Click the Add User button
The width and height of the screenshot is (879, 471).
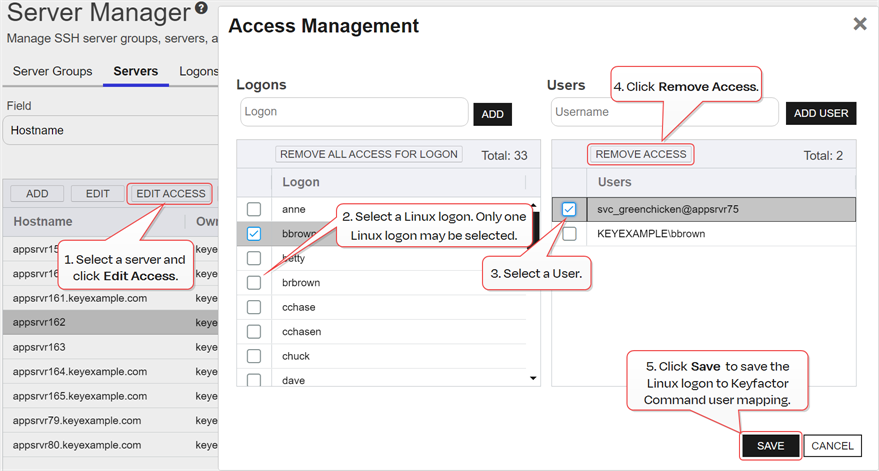(x=820, y=114)
